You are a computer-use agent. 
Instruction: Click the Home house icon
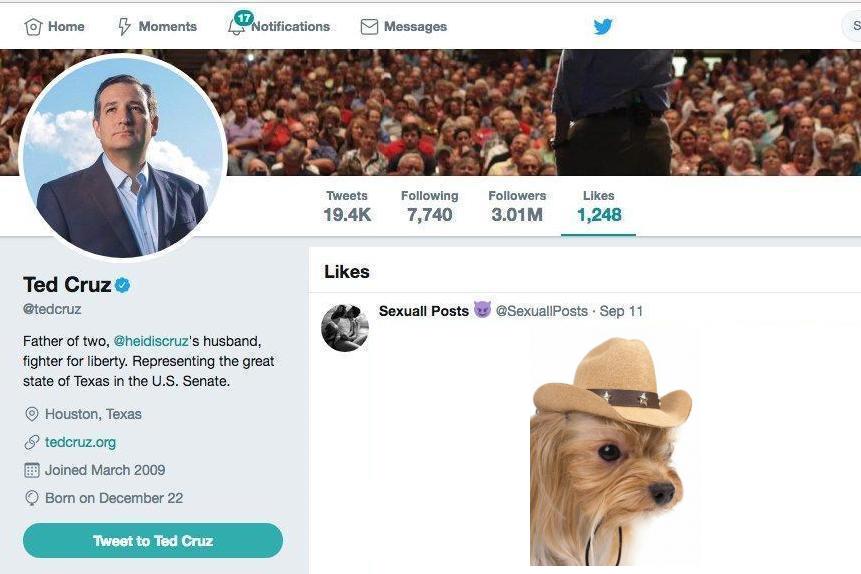click(33, 27)
